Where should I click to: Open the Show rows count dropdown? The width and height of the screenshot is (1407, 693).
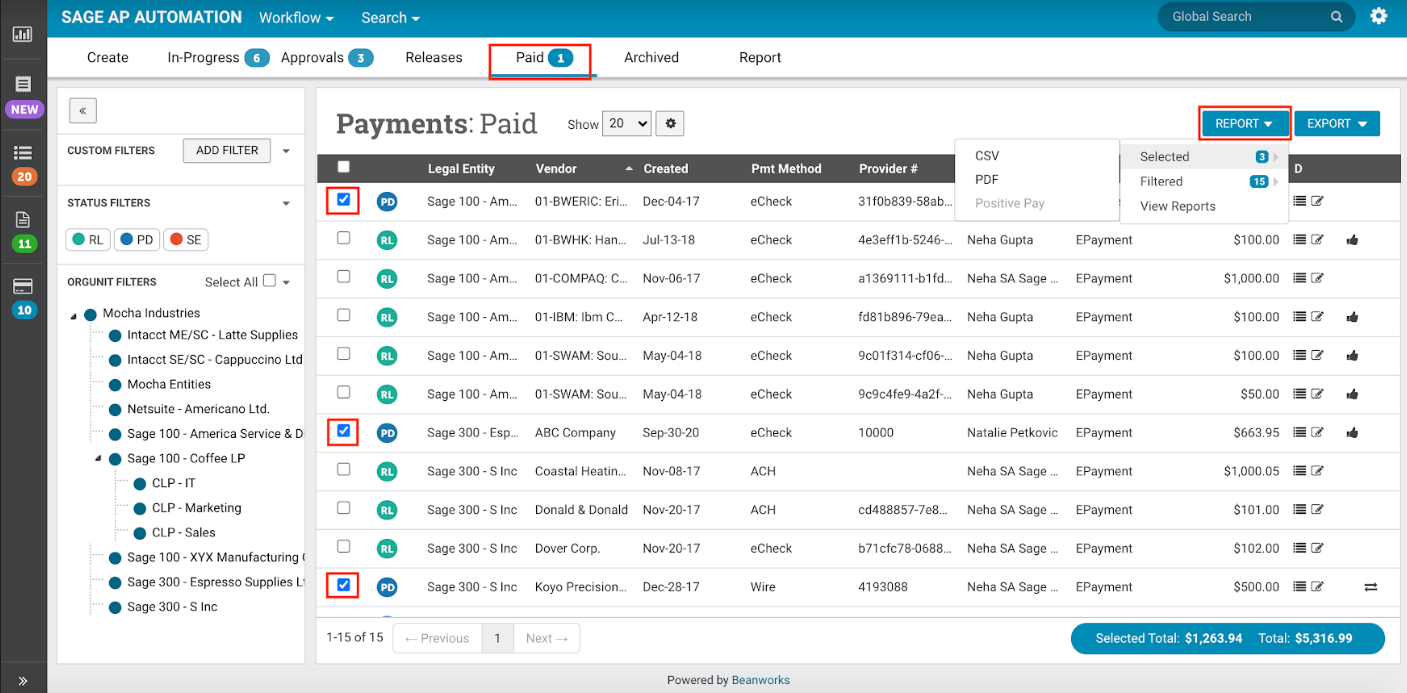click(628, 124)
